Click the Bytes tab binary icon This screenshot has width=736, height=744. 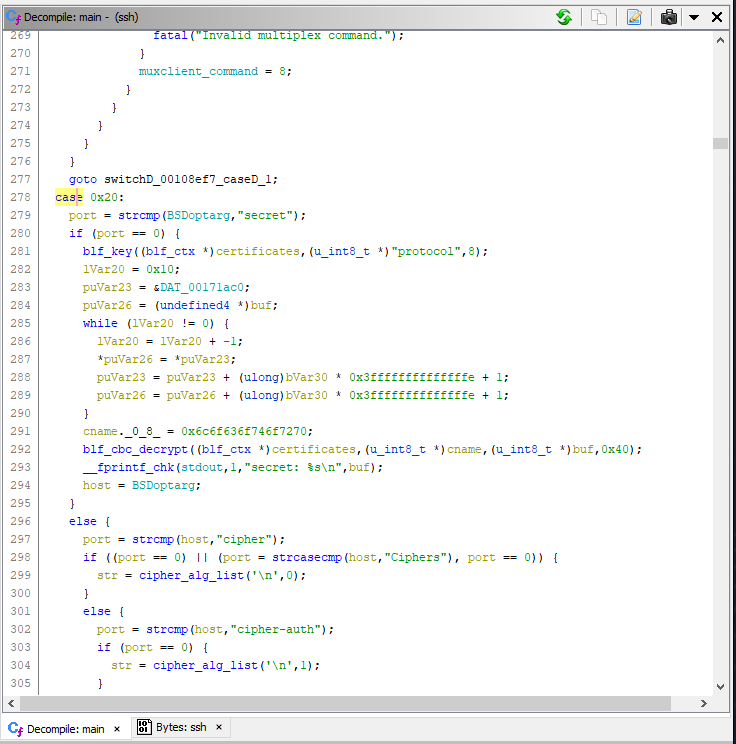tap(144, 727)
